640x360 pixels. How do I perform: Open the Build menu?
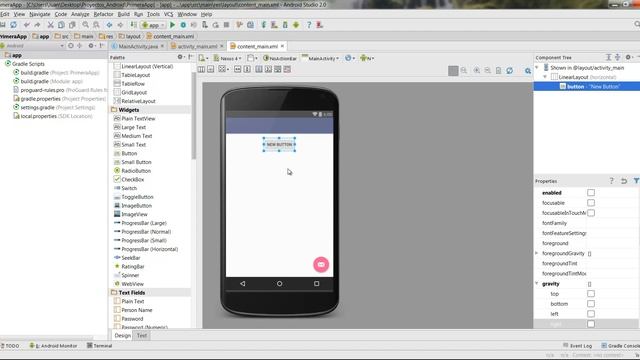point(123,14)
